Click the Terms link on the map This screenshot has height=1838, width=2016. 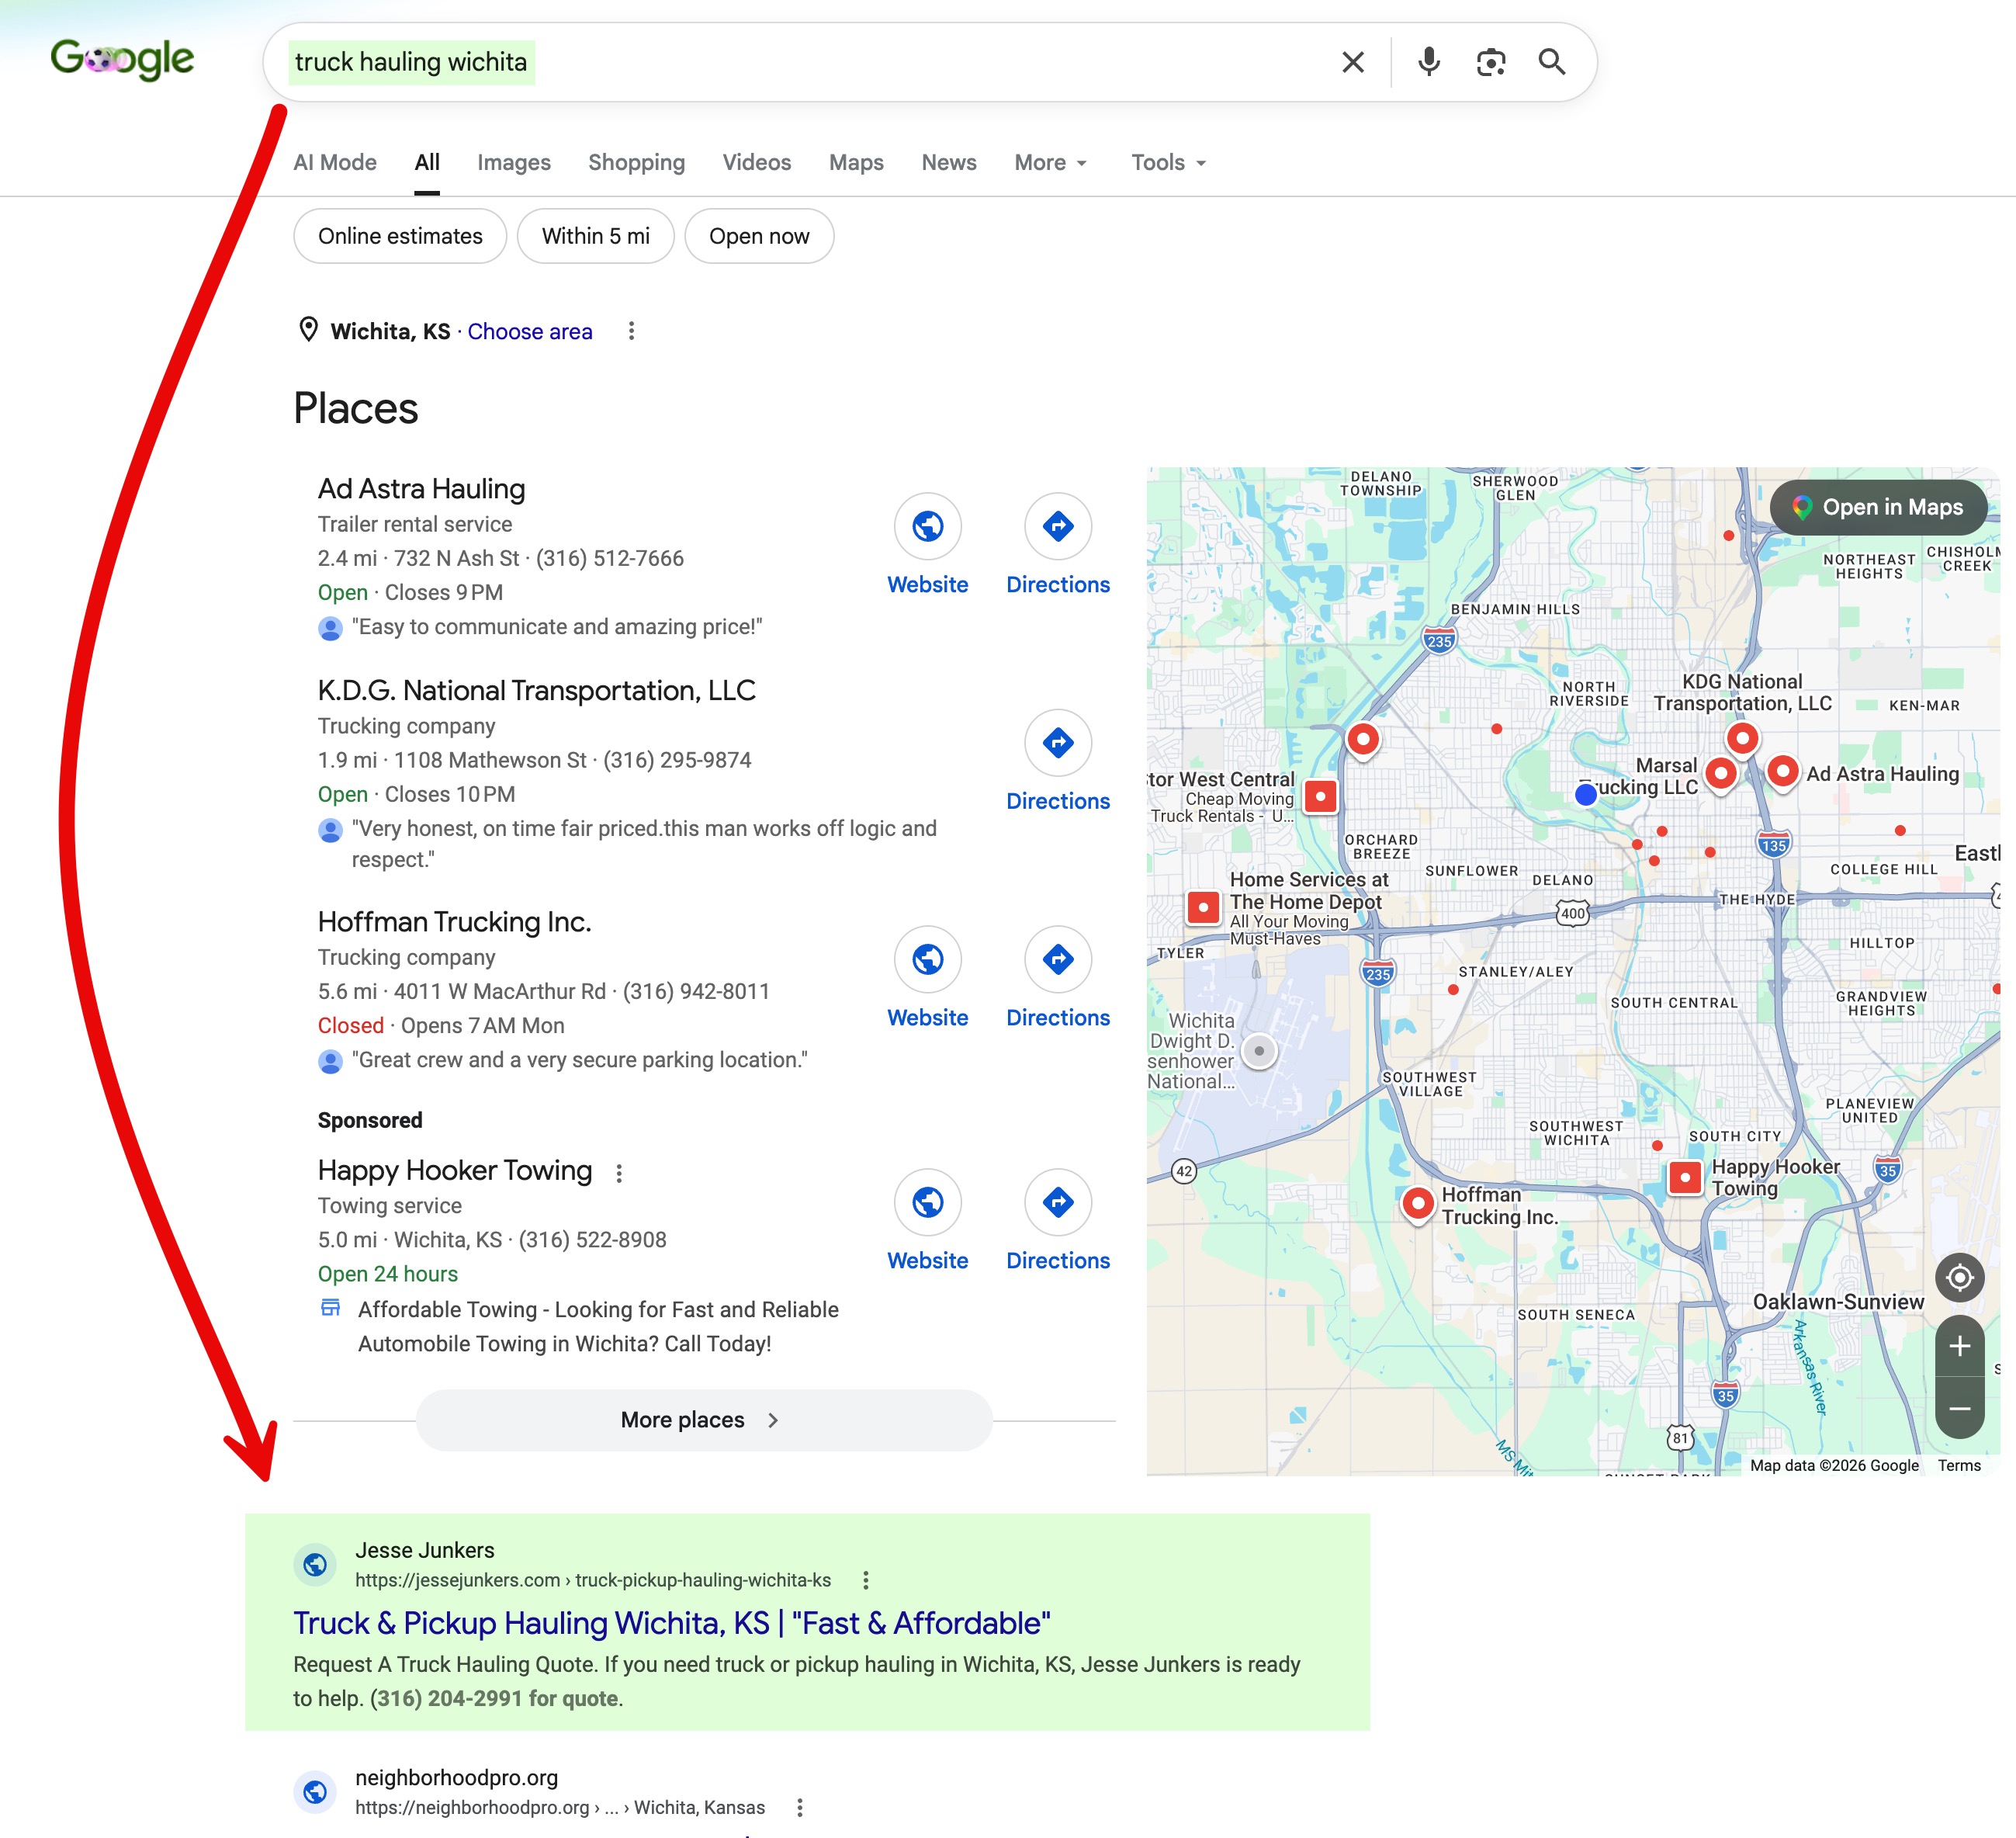[x=1958, y=1465]
